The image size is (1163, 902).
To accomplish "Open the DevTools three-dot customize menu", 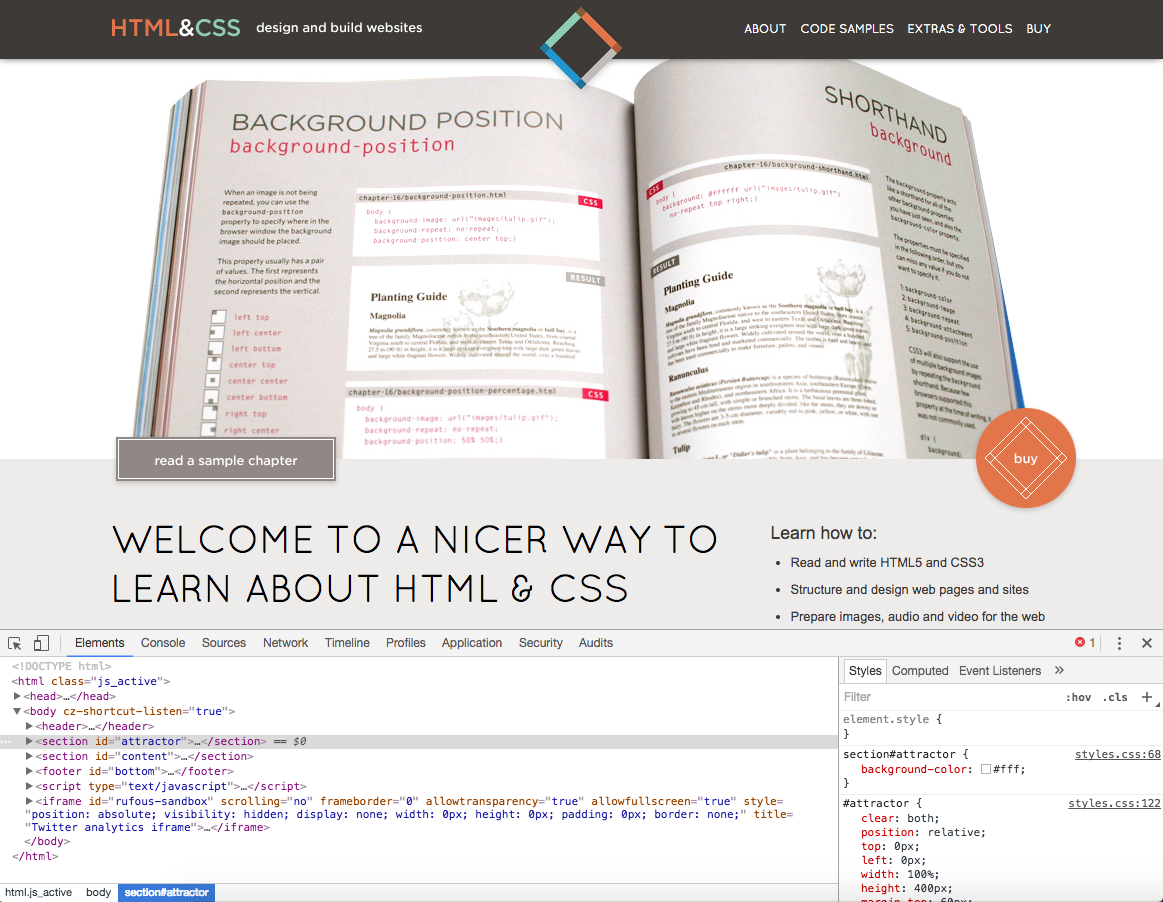I will click(1119, 643).
